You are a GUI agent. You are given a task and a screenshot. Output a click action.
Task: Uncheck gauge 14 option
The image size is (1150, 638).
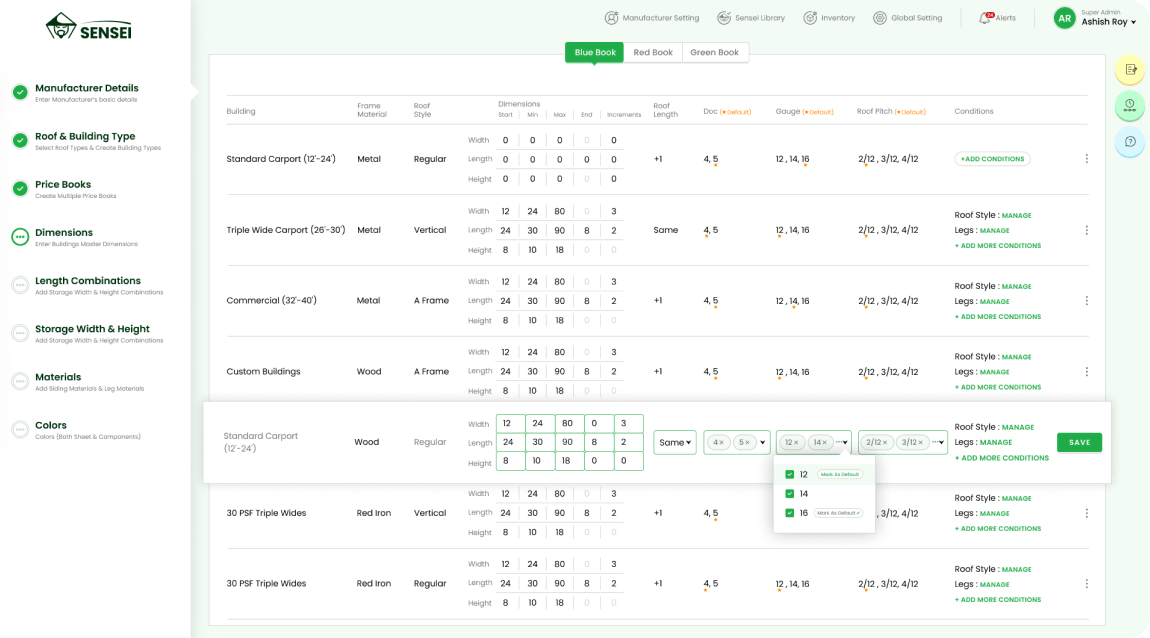(790, 494)
